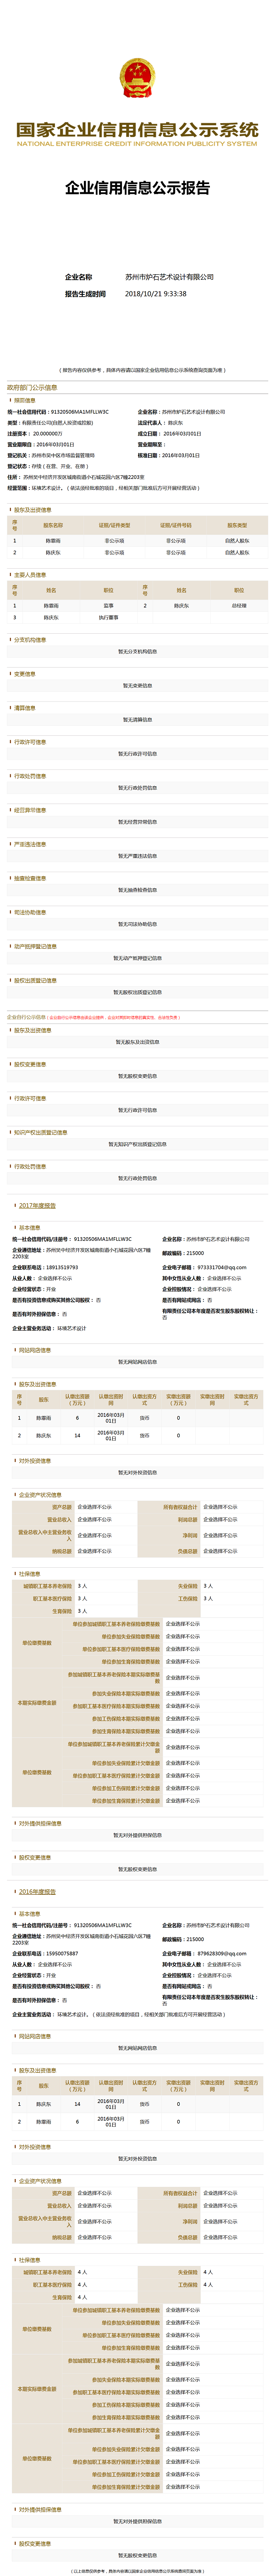Open the 2017年度报告 link
The width and height of the screenshot is (275, 2576).
pyautogui.click(x=37, y=1206)
